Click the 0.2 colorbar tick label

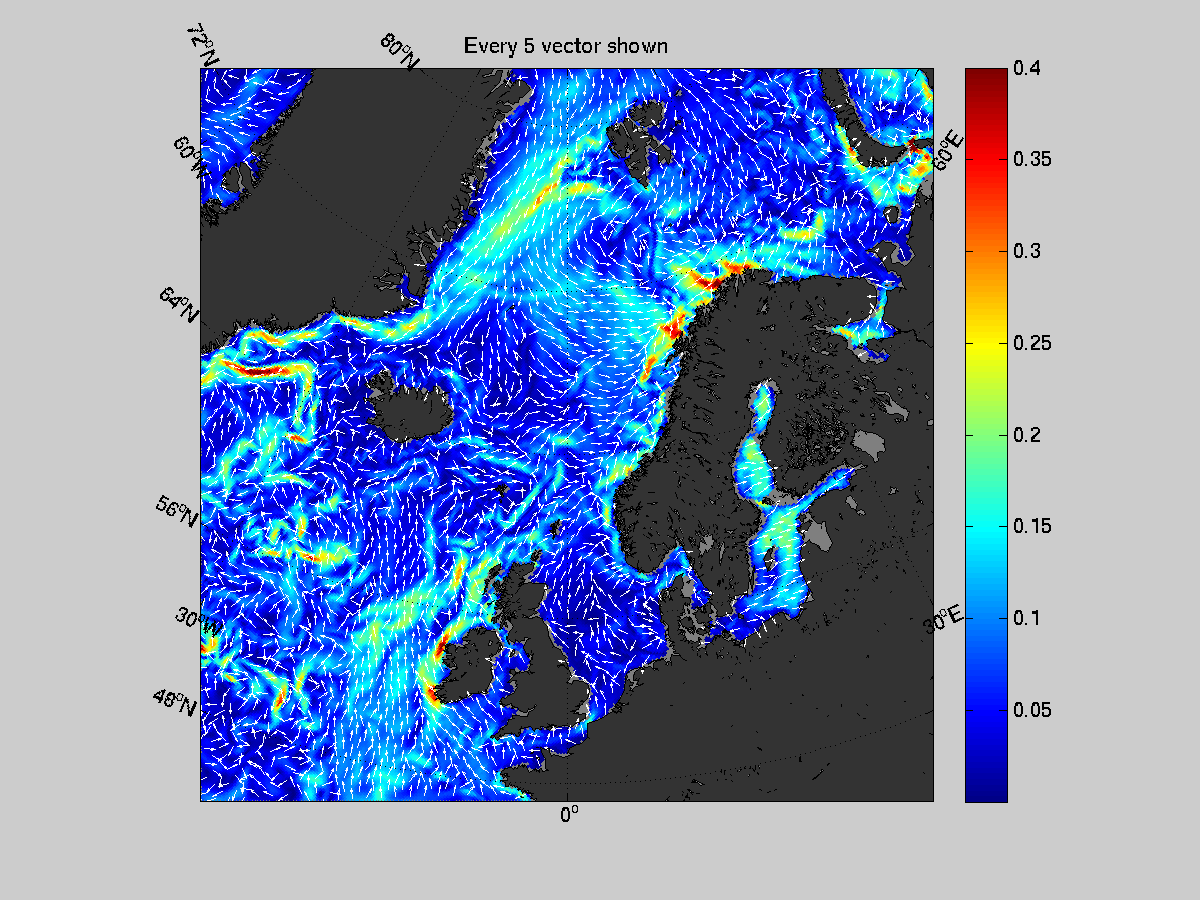tap(1027, 434)
